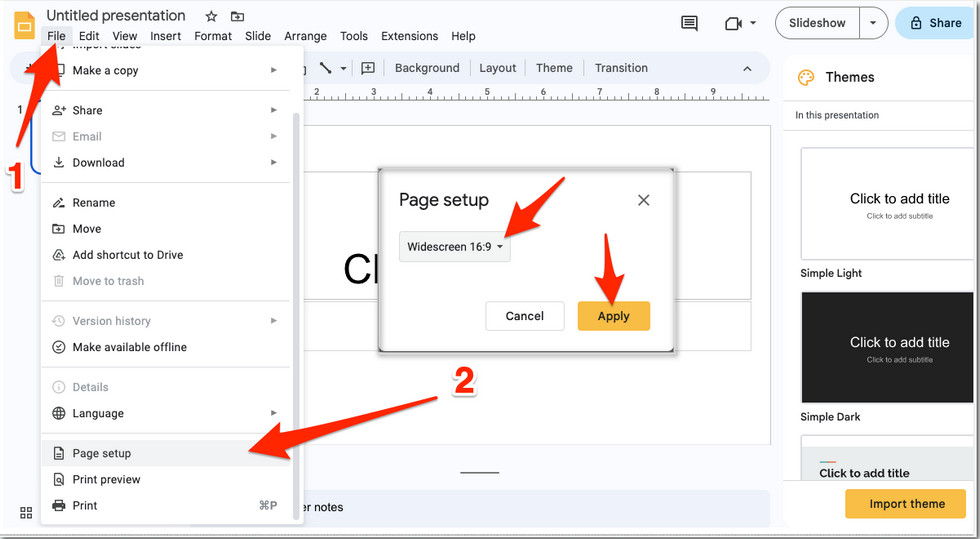Click the Share button
The image size is (980, 539).
[936, 23]
